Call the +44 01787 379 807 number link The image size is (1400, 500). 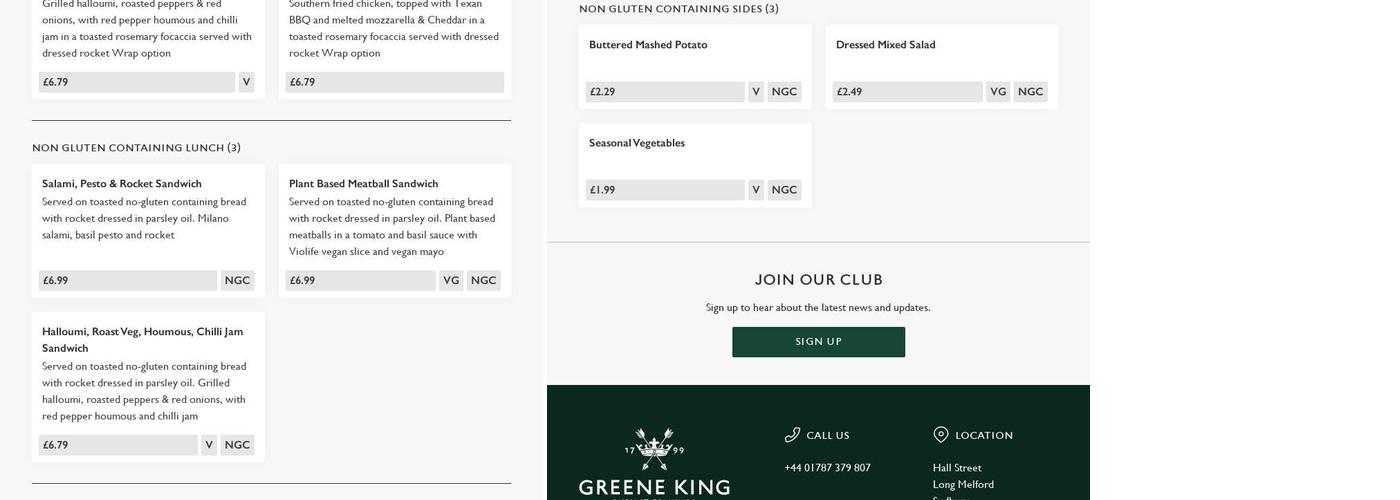coord(827,468)
